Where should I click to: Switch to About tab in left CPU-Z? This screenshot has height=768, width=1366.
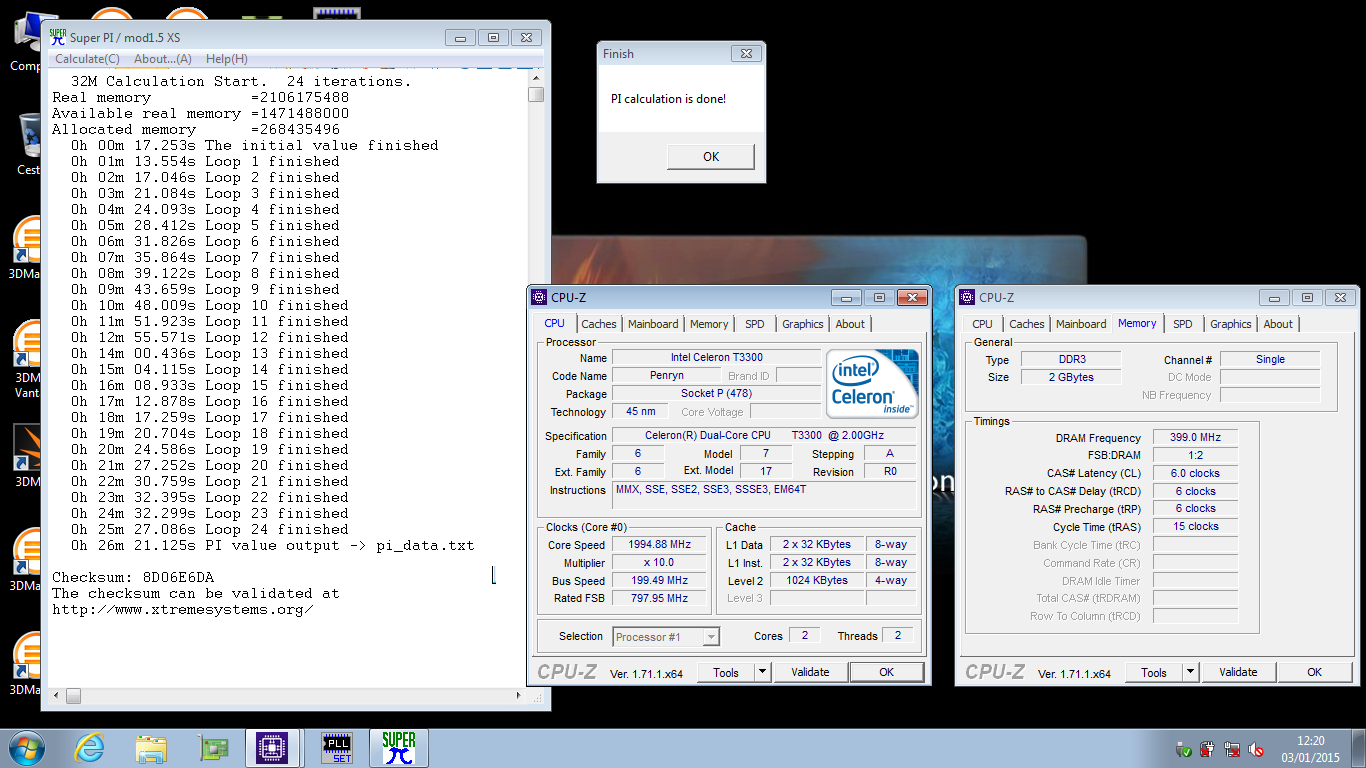pyautogui.click(x=850, y=324)
